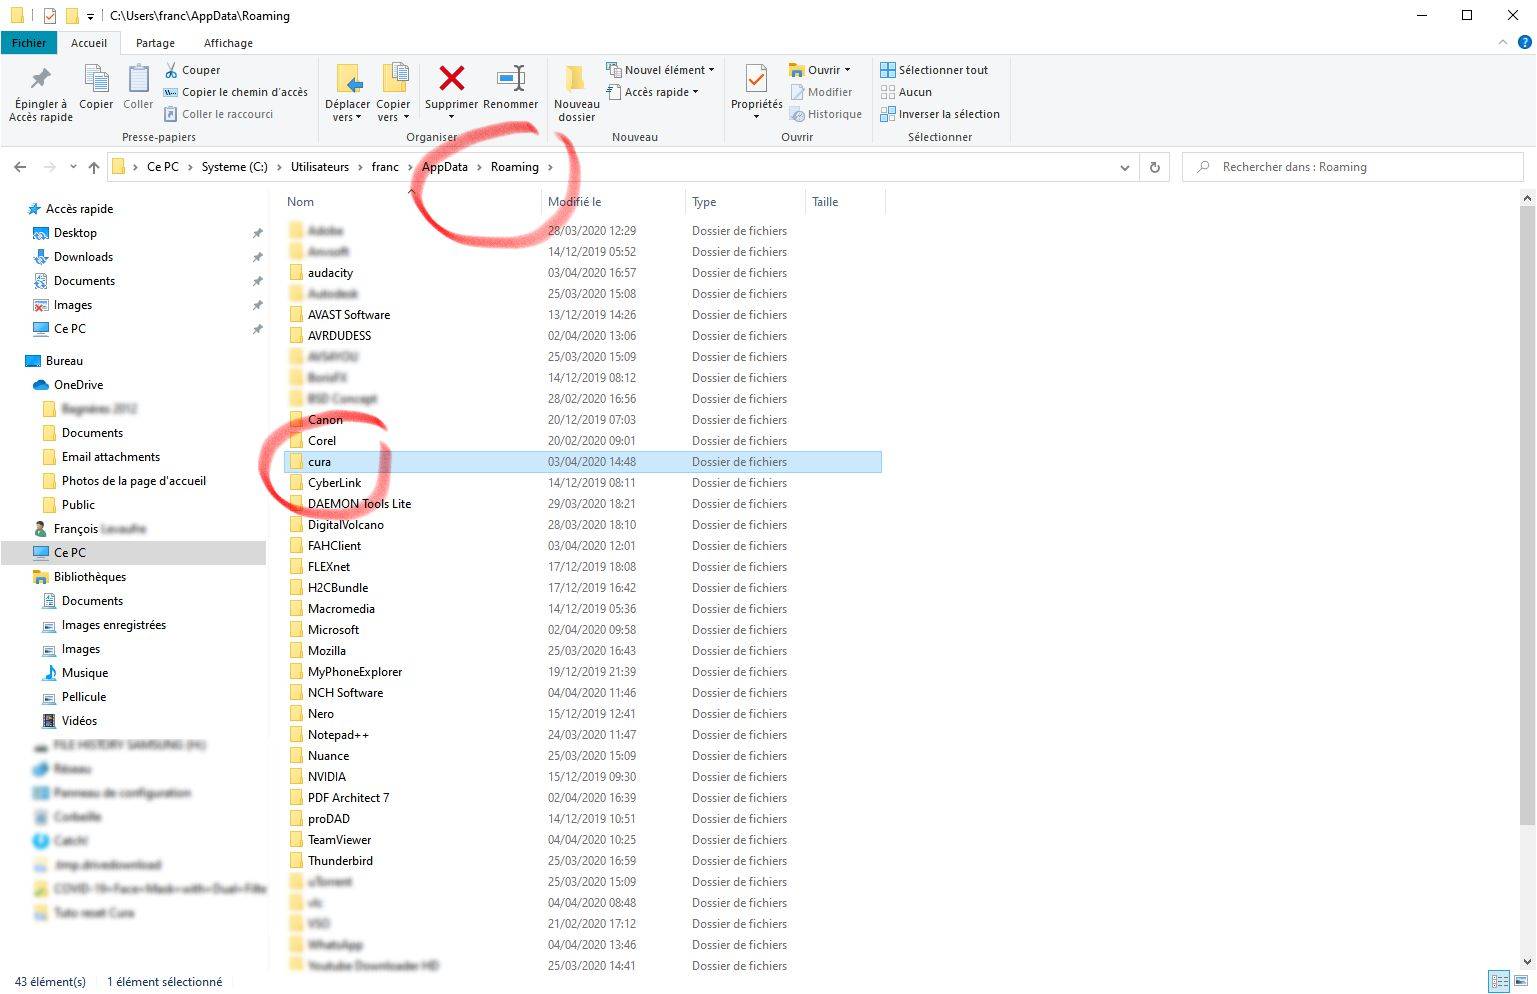Open Propriétés of the selection
1537x994 pixels.
click(757, 92)
